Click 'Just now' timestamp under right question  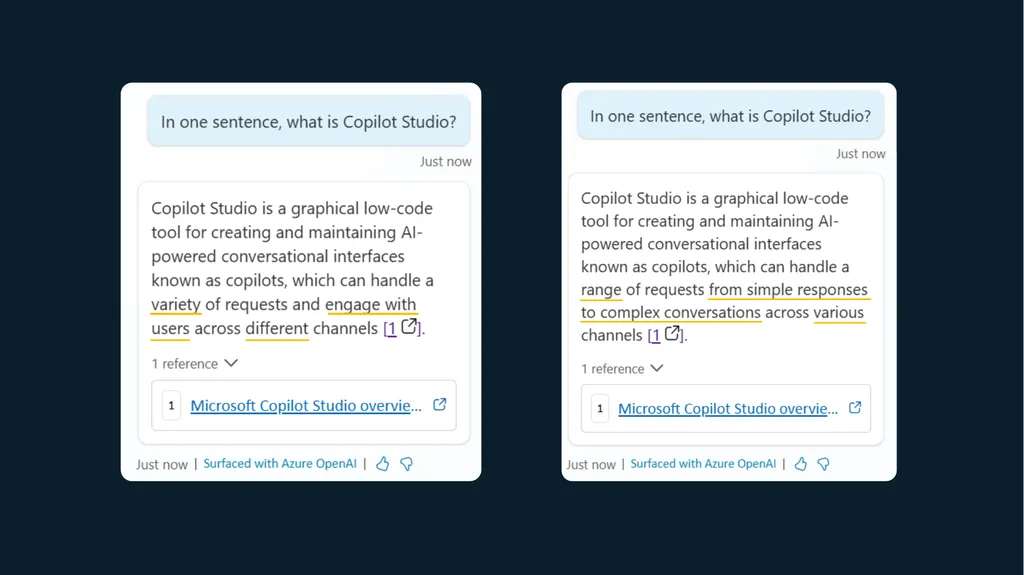coord(861,154)
